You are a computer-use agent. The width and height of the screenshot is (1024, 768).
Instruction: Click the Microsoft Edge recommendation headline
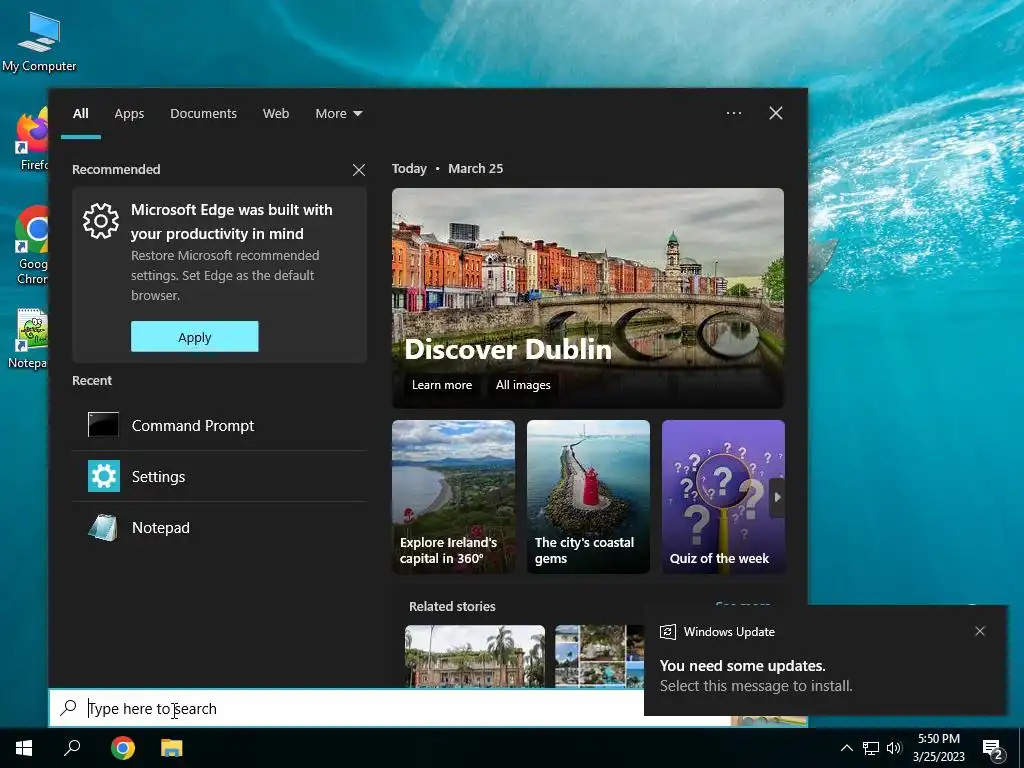click(x=231, y=221)
